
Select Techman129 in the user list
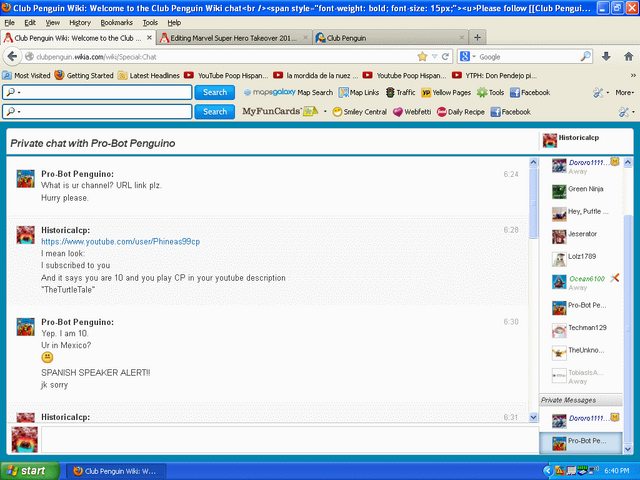coord(580,329)
